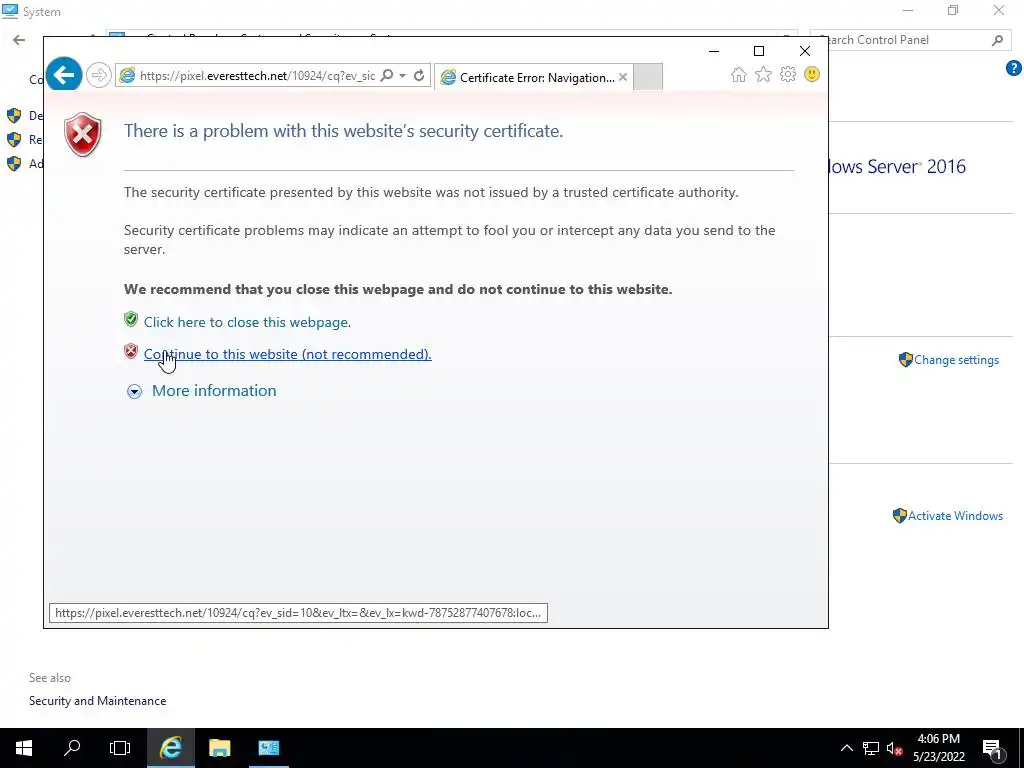Click the red shield beside continue link
The height and width of the screenshot is (768, 1024).
131,351
